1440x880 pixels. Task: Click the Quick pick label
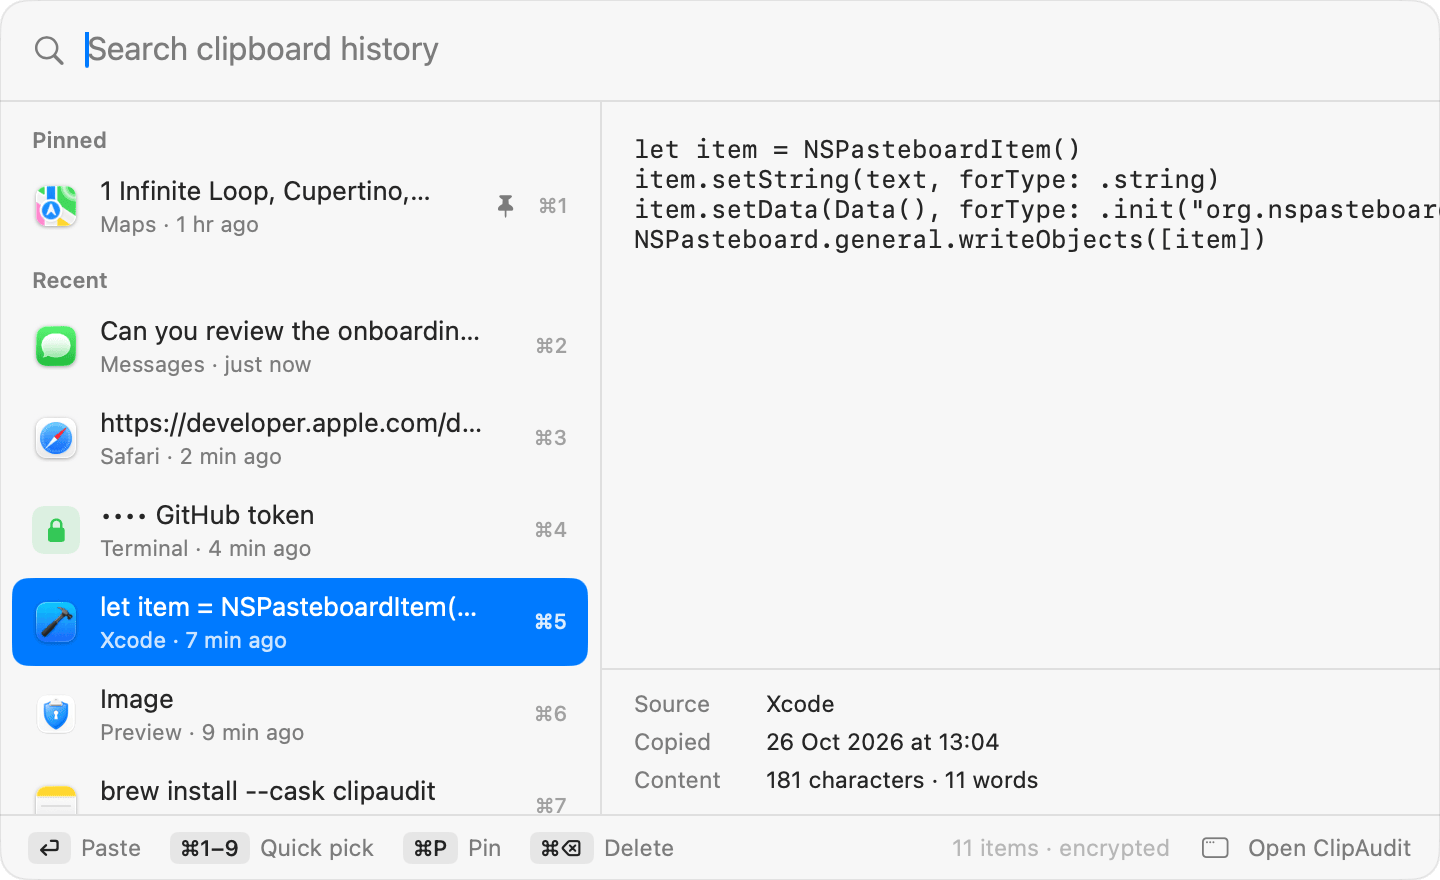317,848
